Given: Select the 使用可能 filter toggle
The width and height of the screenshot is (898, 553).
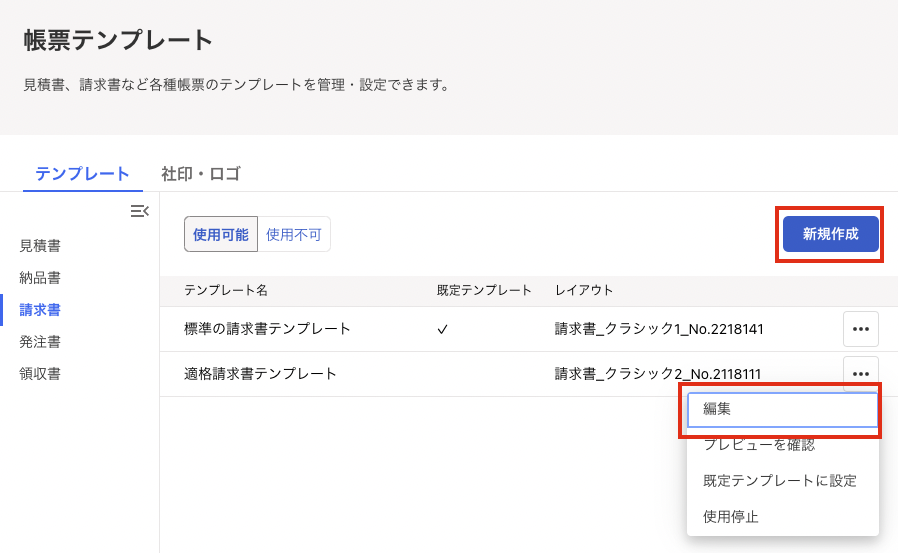Looking at the screenshot, I should tap(220, 234).
